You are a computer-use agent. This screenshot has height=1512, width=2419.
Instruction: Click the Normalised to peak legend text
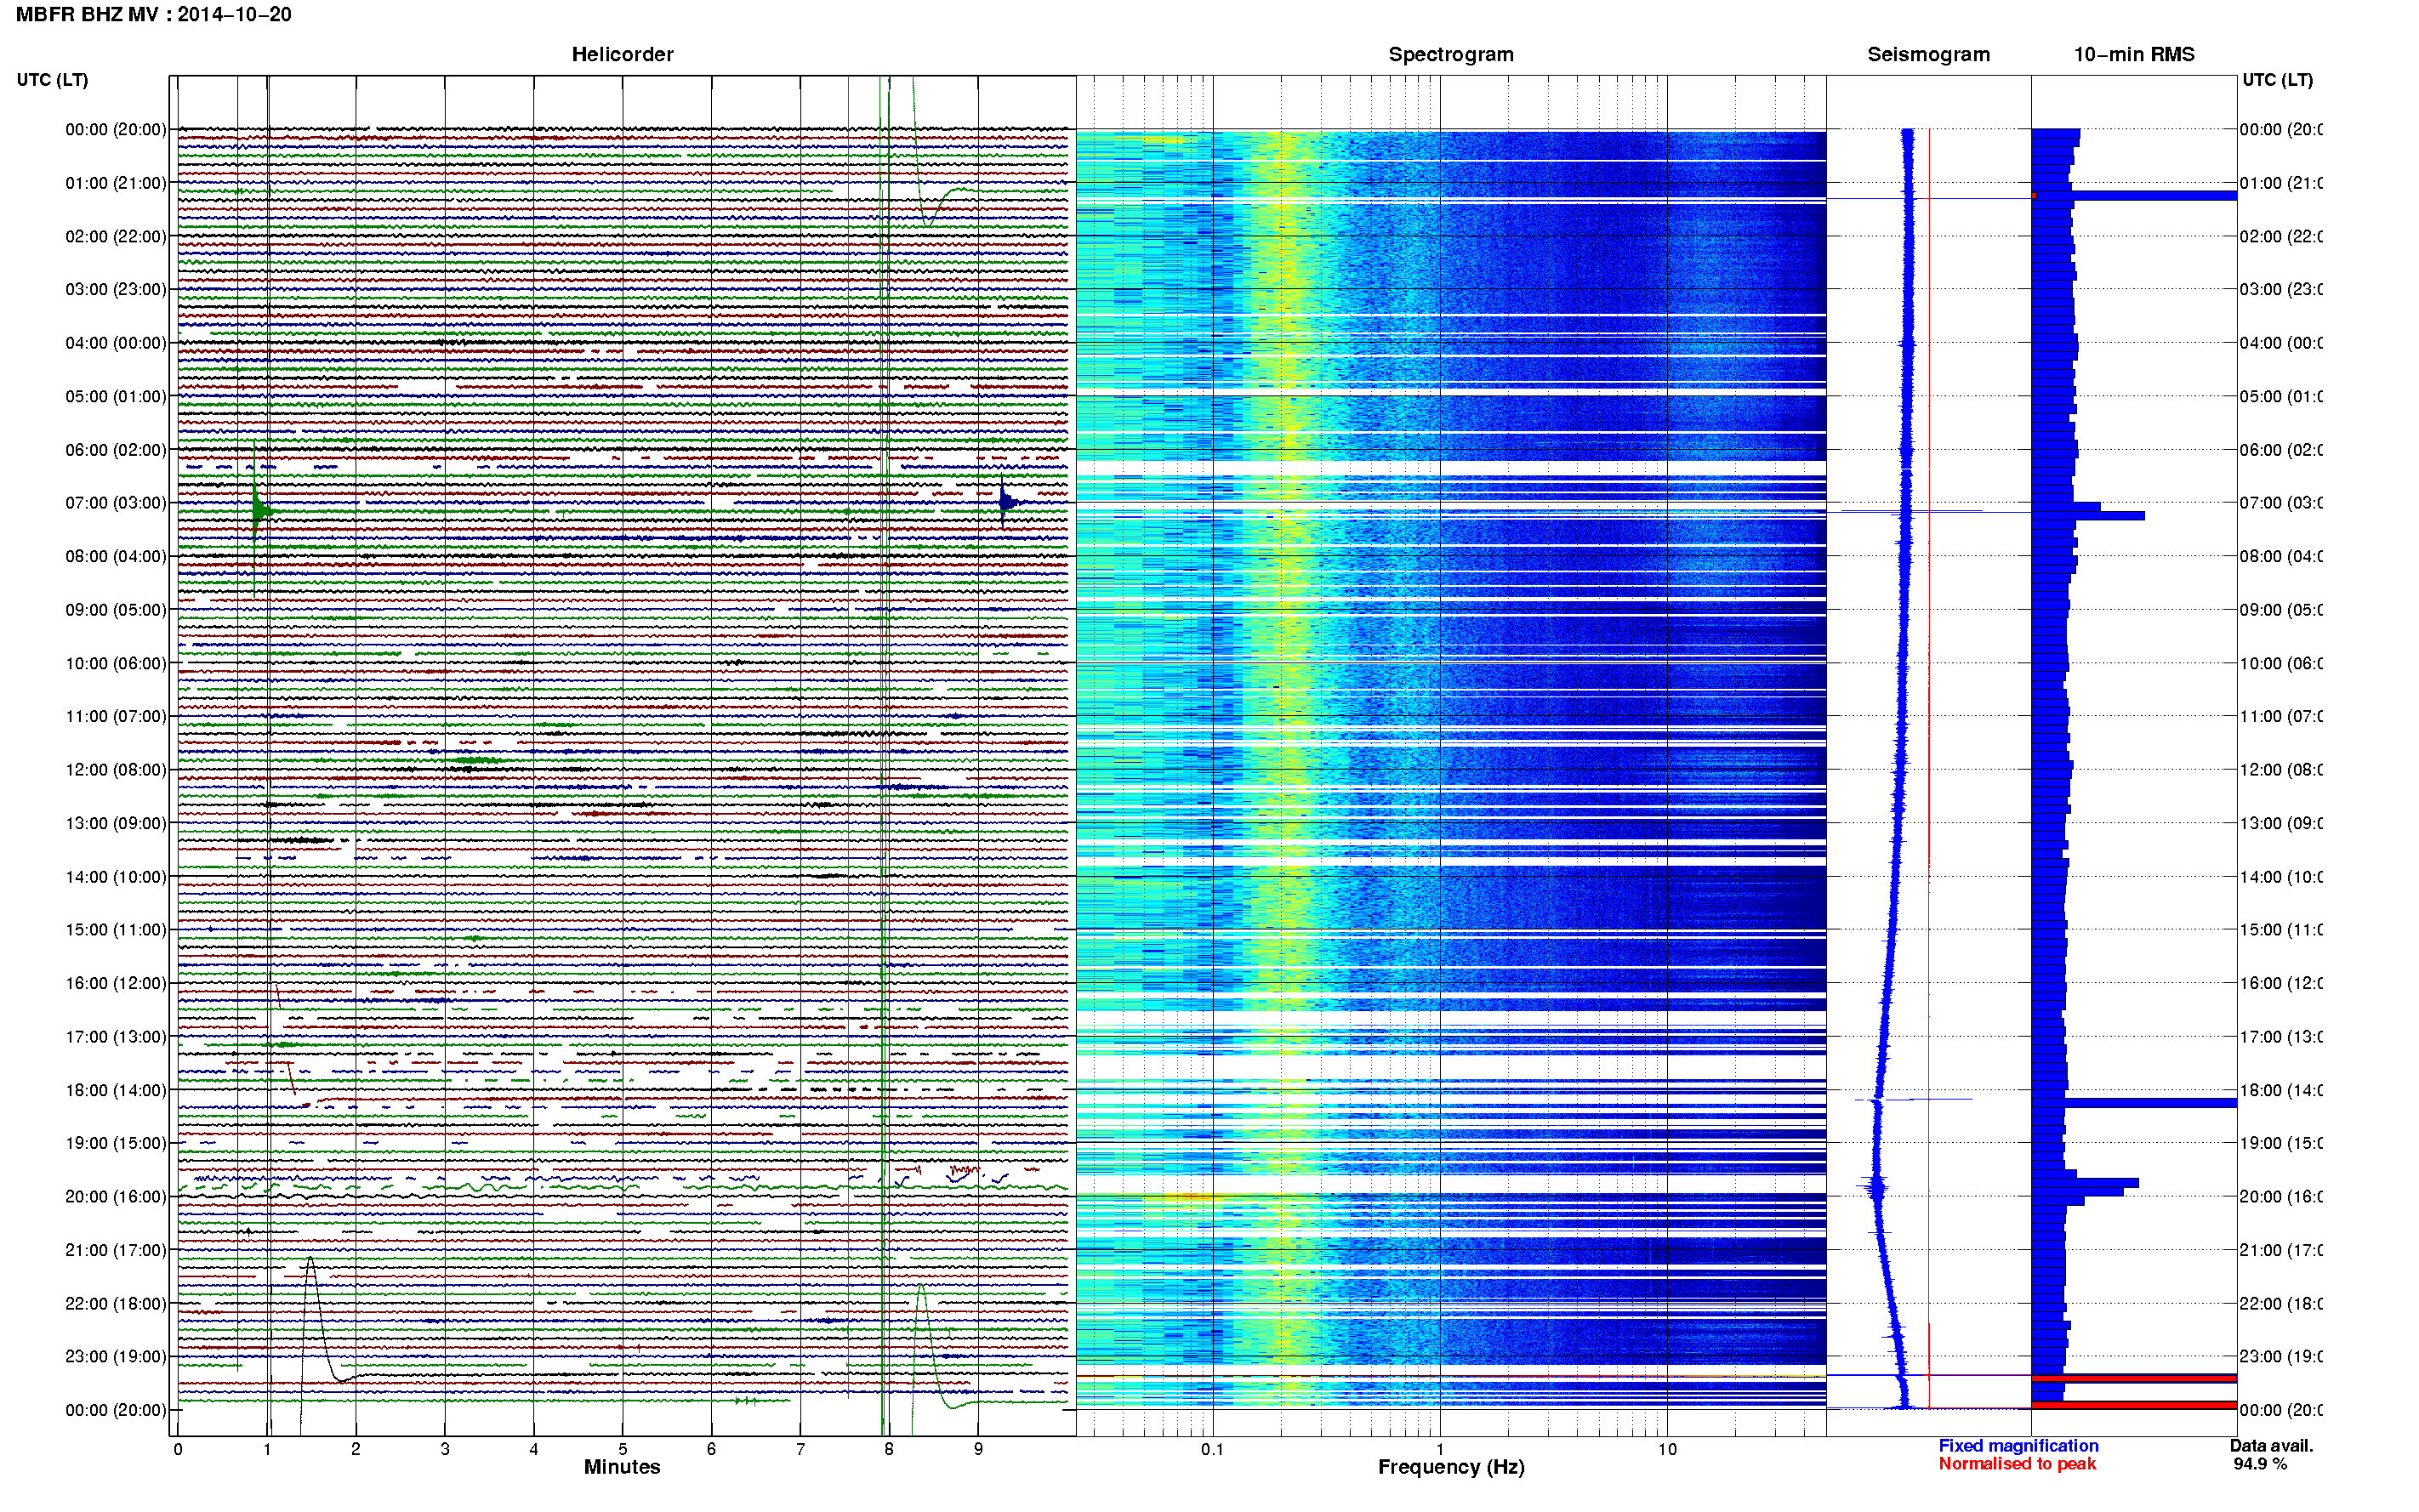[2017, 1464]
